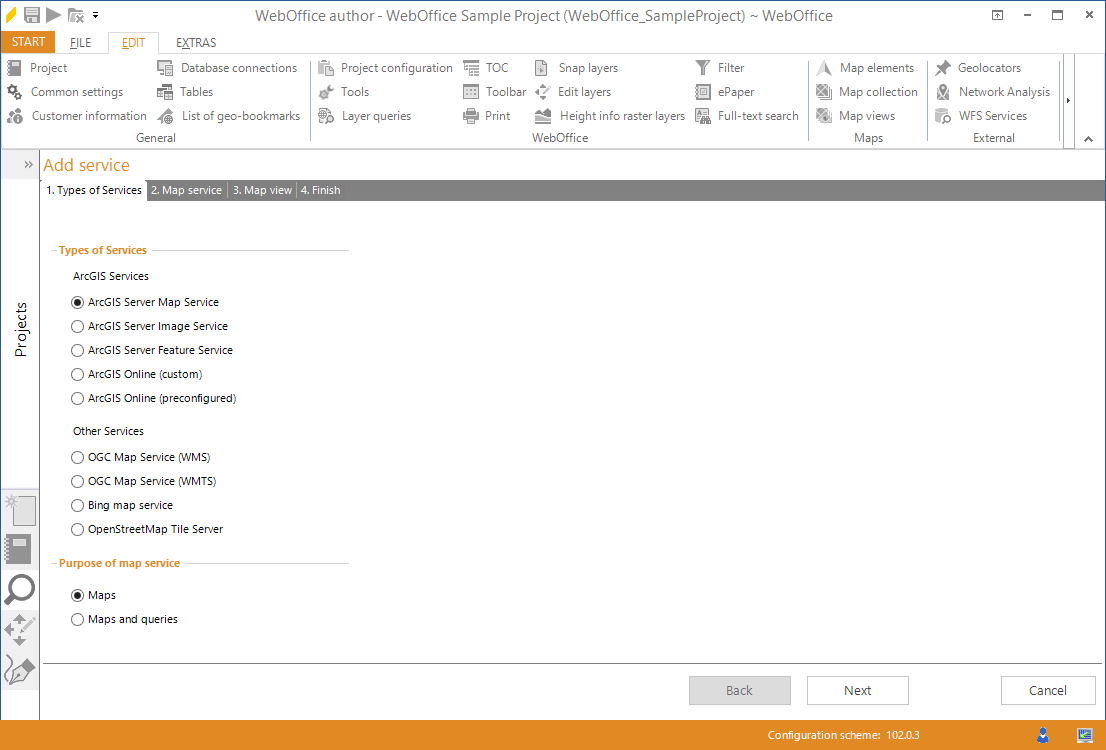The width and height of the screenshot is (1106, 750).
Task: Open Map collection in ribbon
Action: [877, 92]
